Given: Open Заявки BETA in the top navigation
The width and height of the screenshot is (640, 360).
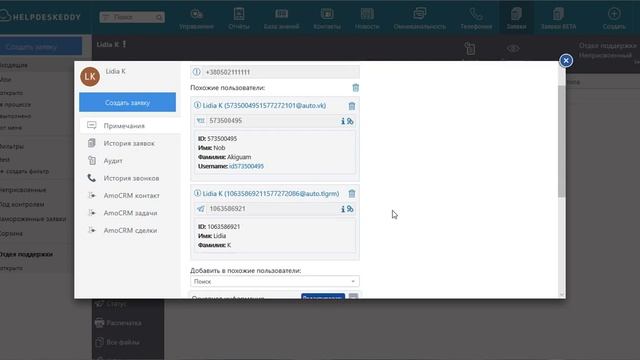Looking at the screenshot, I should coord(558,19).
